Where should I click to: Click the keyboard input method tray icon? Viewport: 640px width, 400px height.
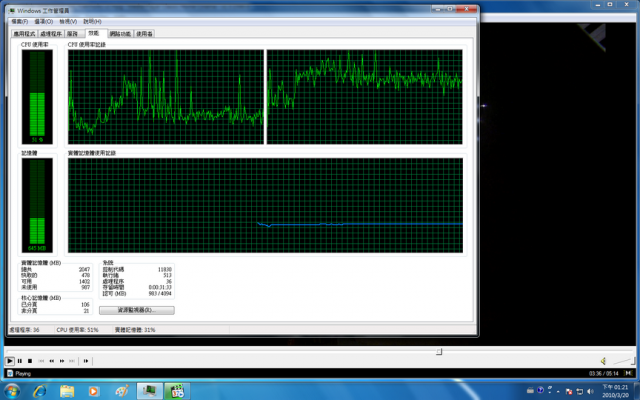pos(530,391)
